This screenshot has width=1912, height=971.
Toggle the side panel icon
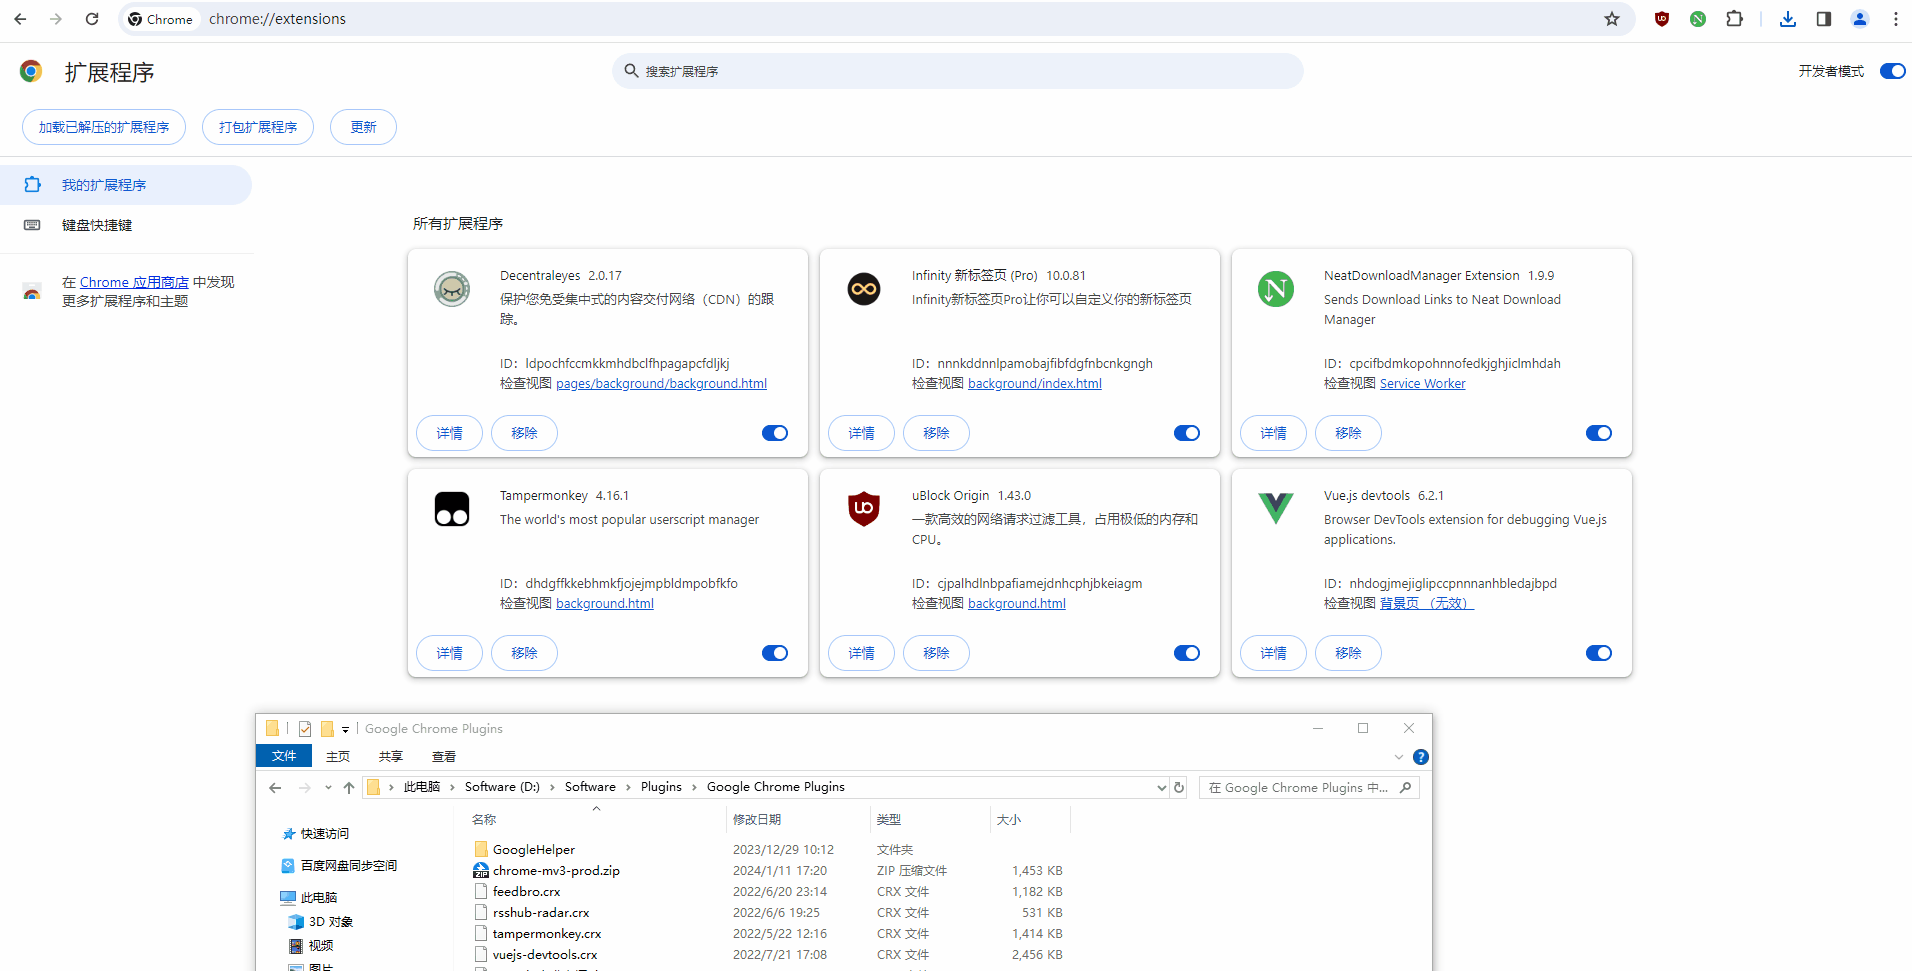point(1824,19)
